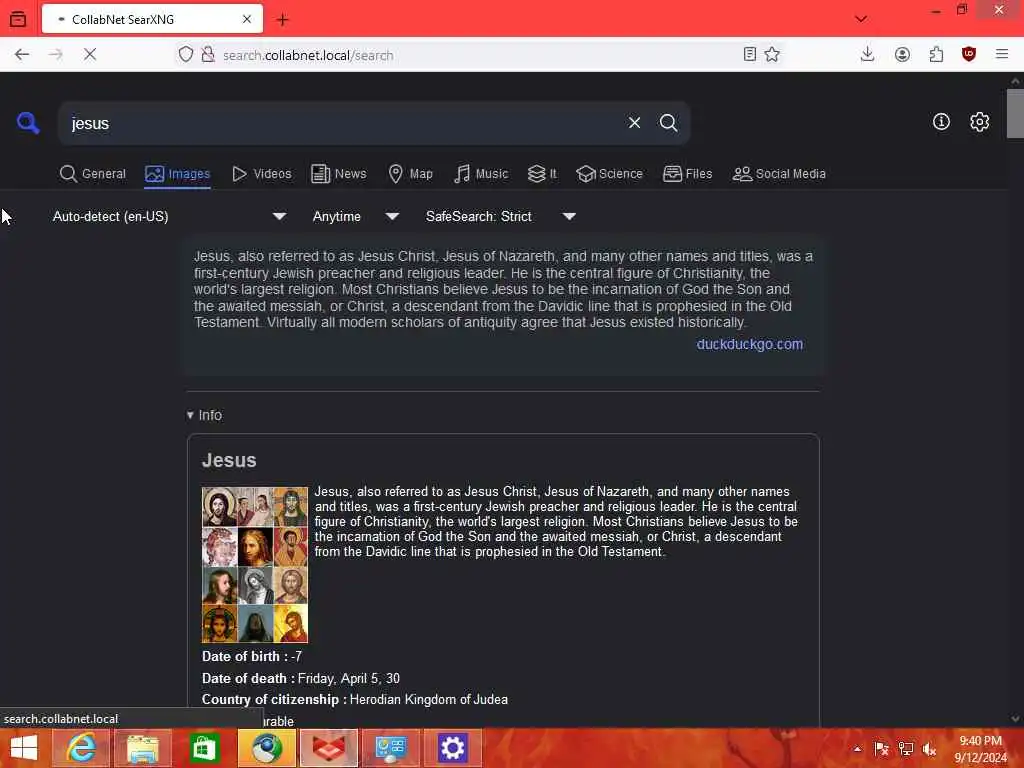
Task: Click the Date of death text
Action: [301, 679]
